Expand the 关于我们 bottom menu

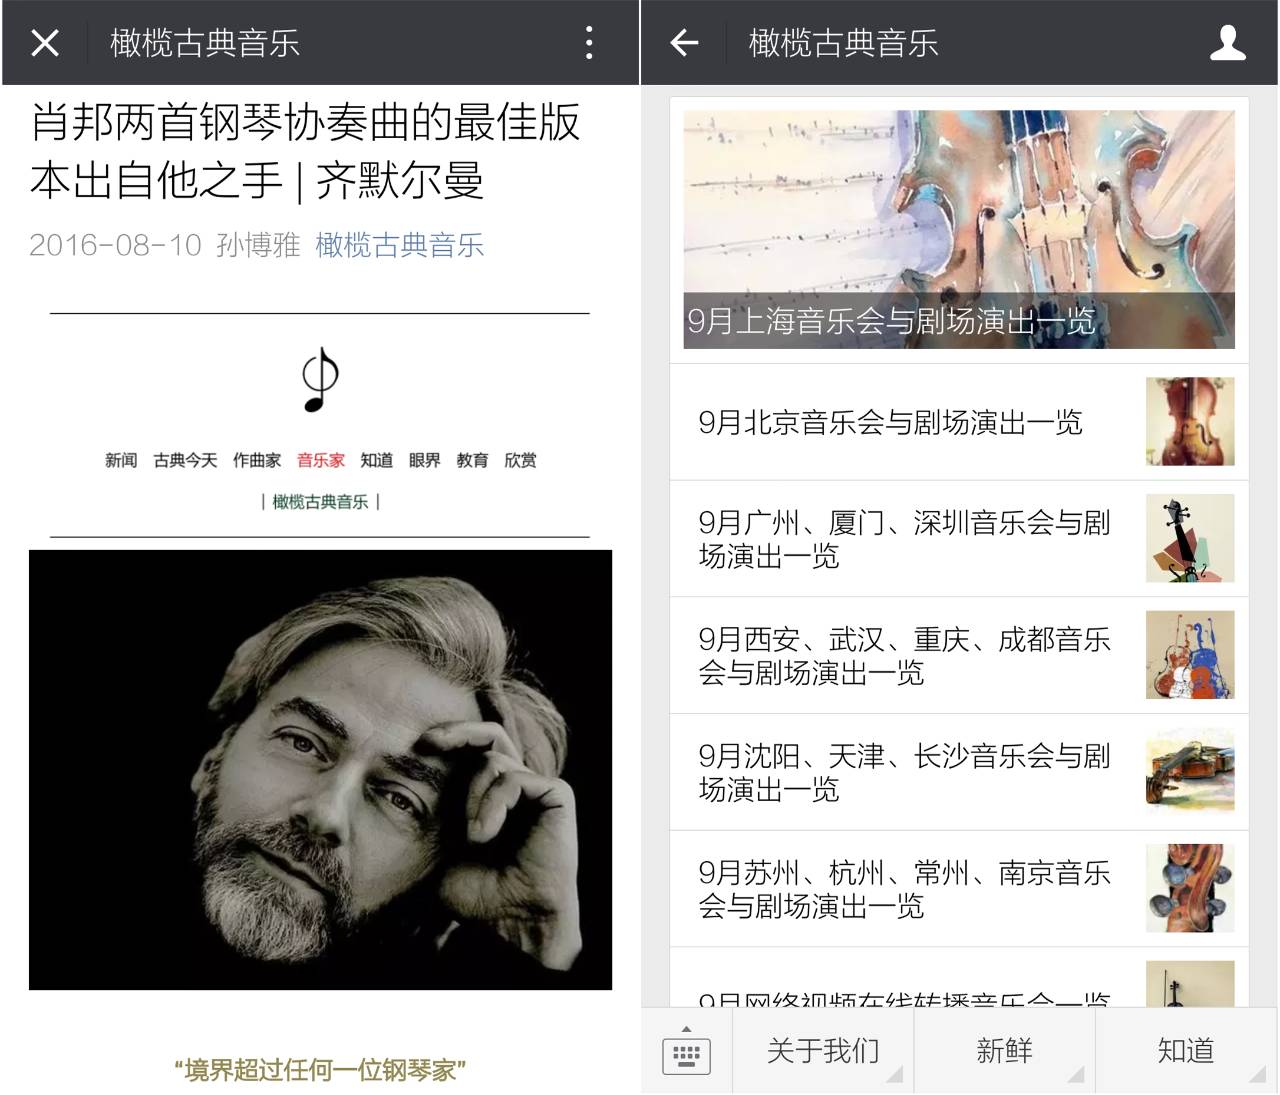tap(823, 1051)
